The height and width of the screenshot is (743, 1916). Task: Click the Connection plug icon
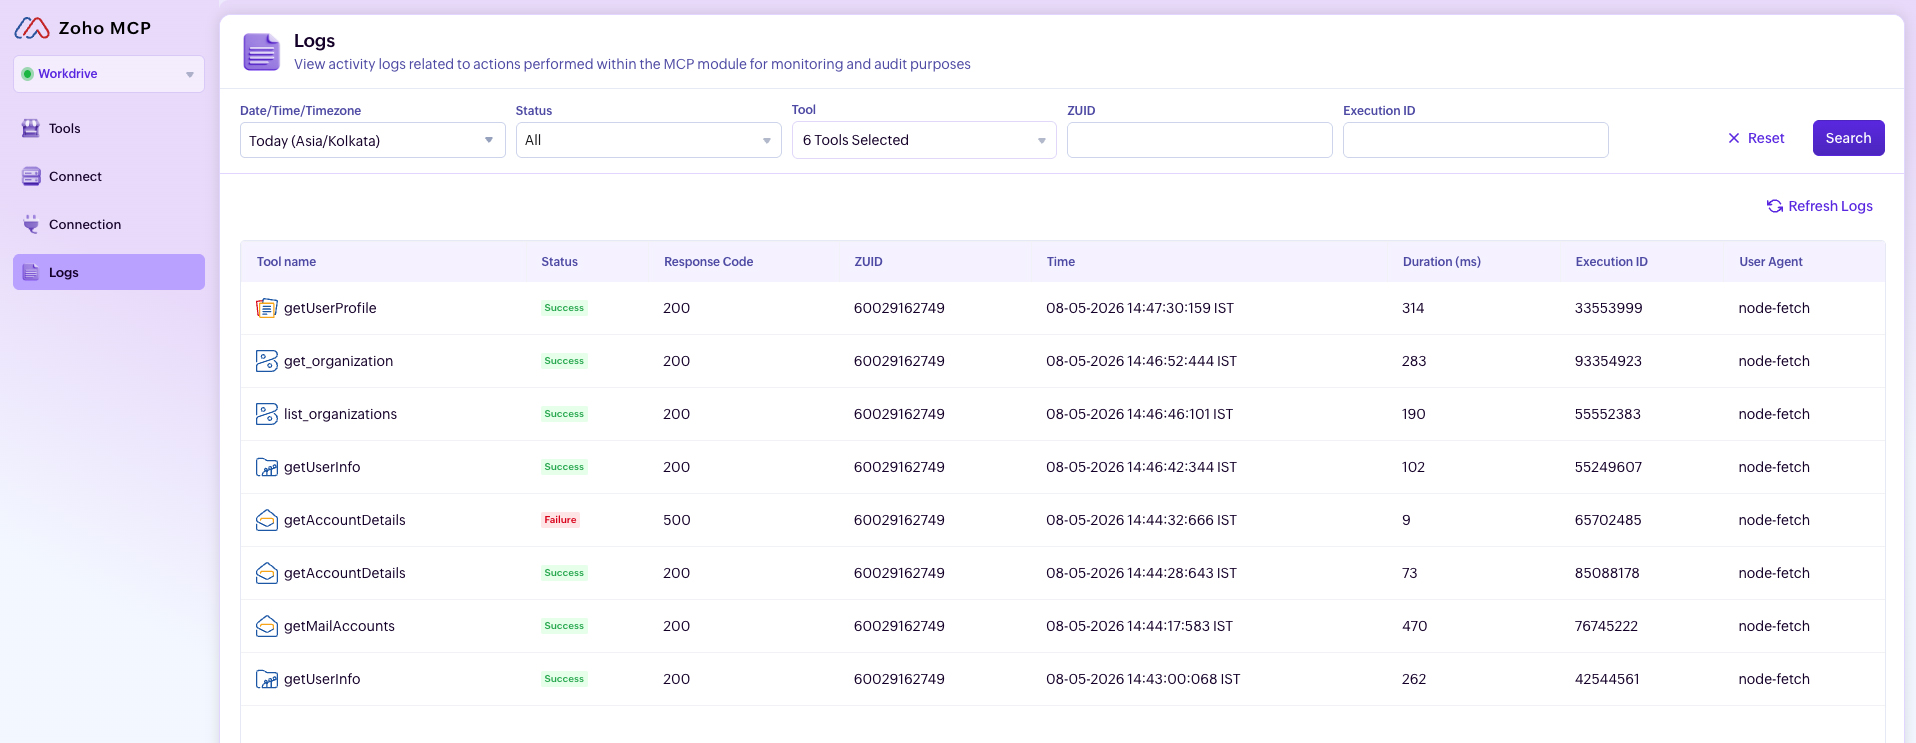coord(31,224)
